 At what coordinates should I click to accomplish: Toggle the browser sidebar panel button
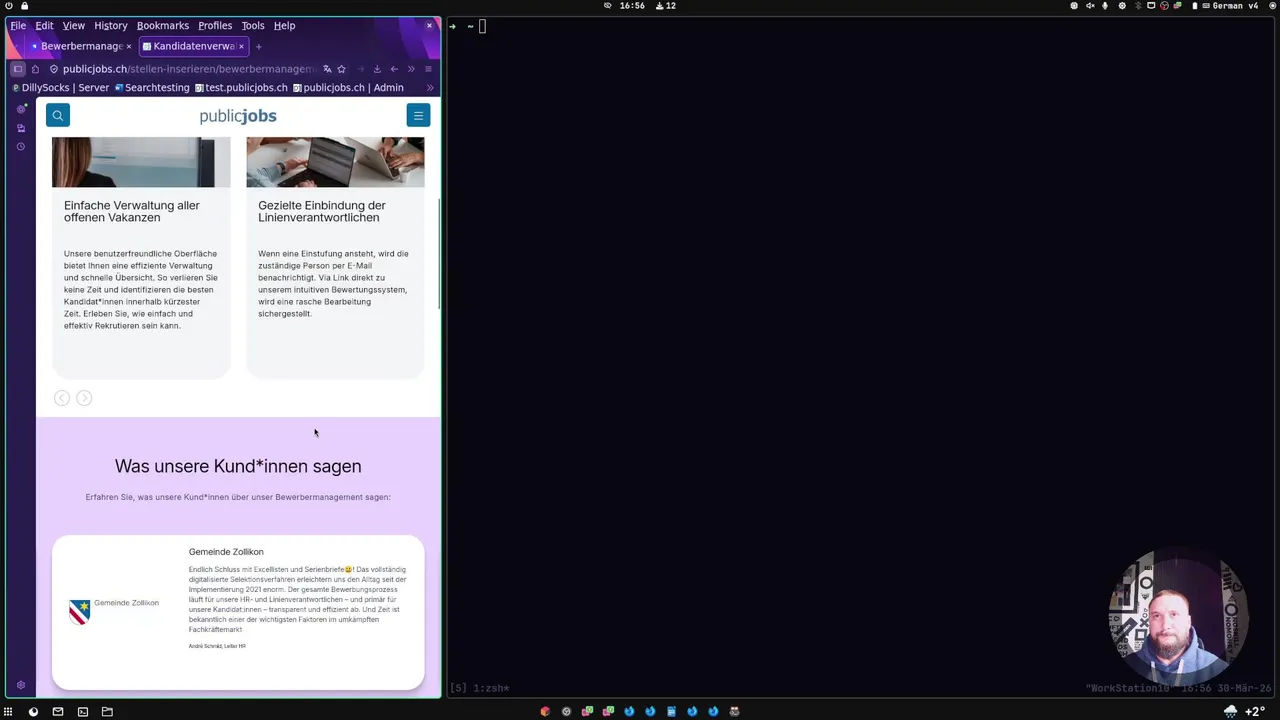17,69
